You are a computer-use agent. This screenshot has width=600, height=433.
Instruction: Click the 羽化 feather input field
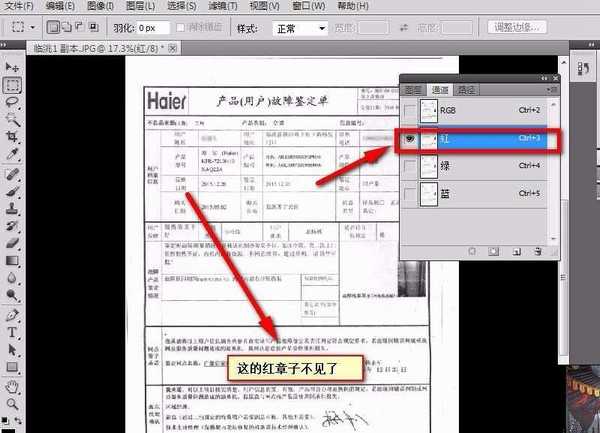click(x=153, y=28)
